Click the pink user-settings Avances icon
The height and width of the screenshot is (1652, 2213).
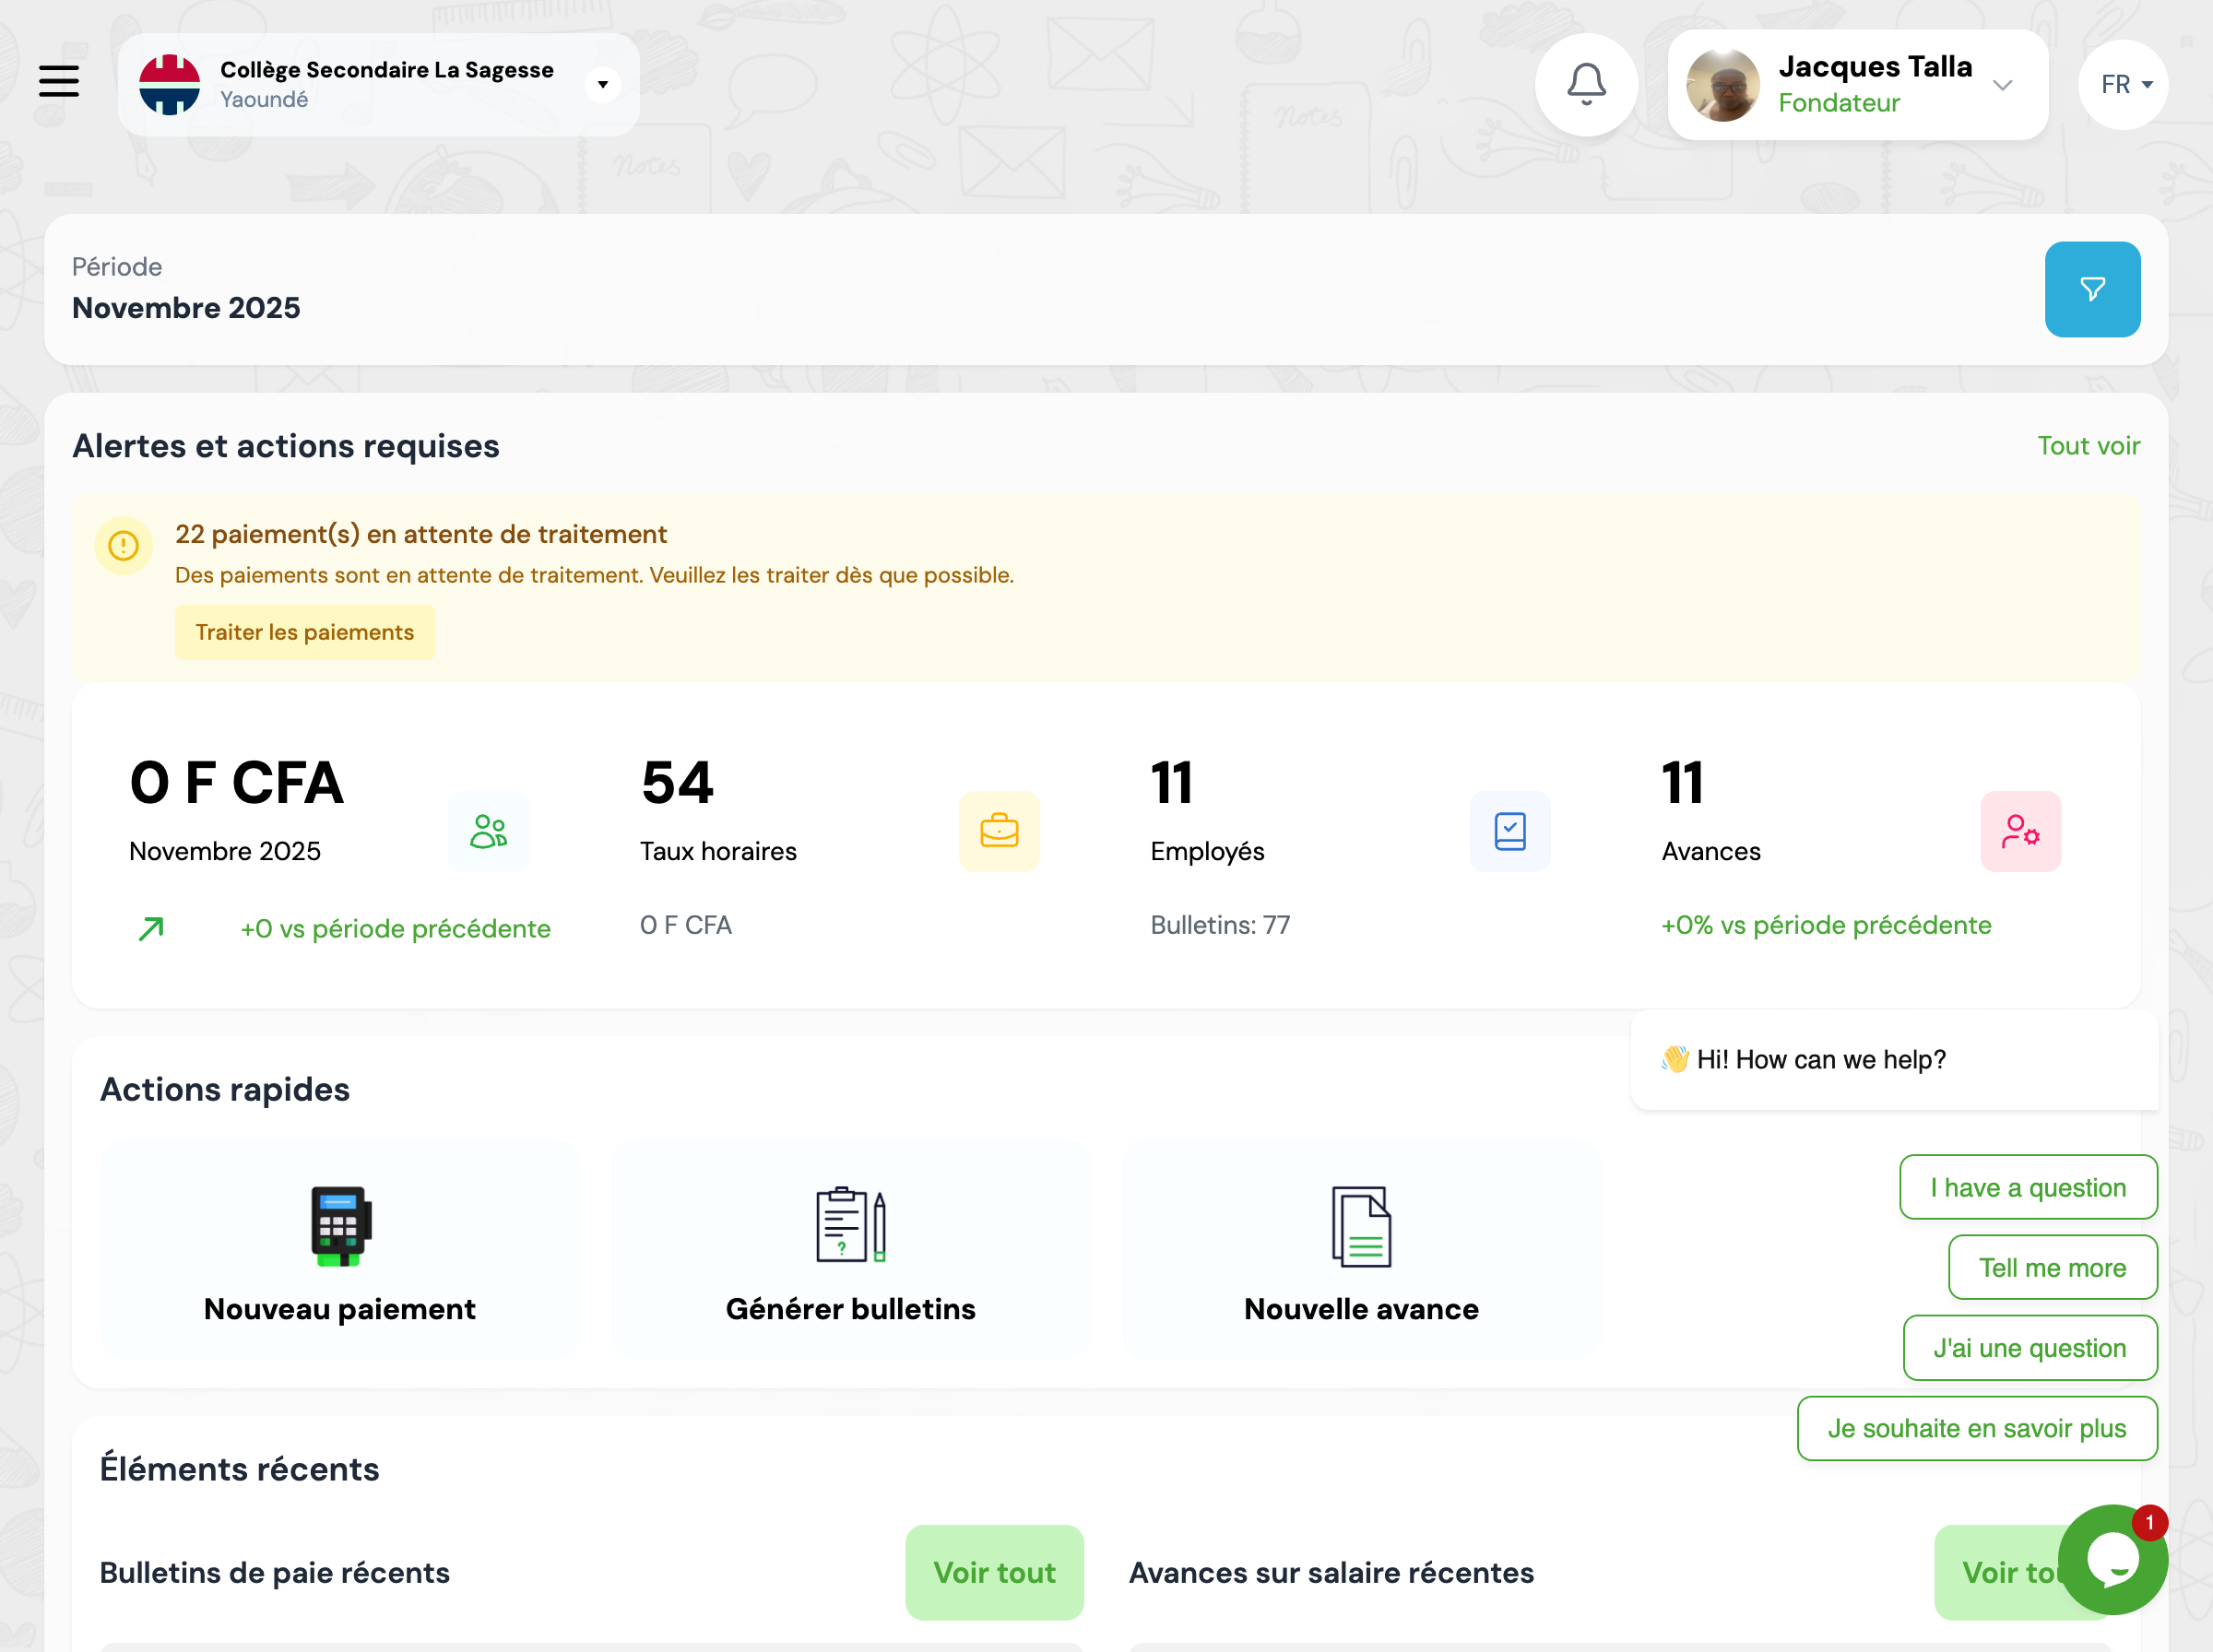[x=2020, y=831]
